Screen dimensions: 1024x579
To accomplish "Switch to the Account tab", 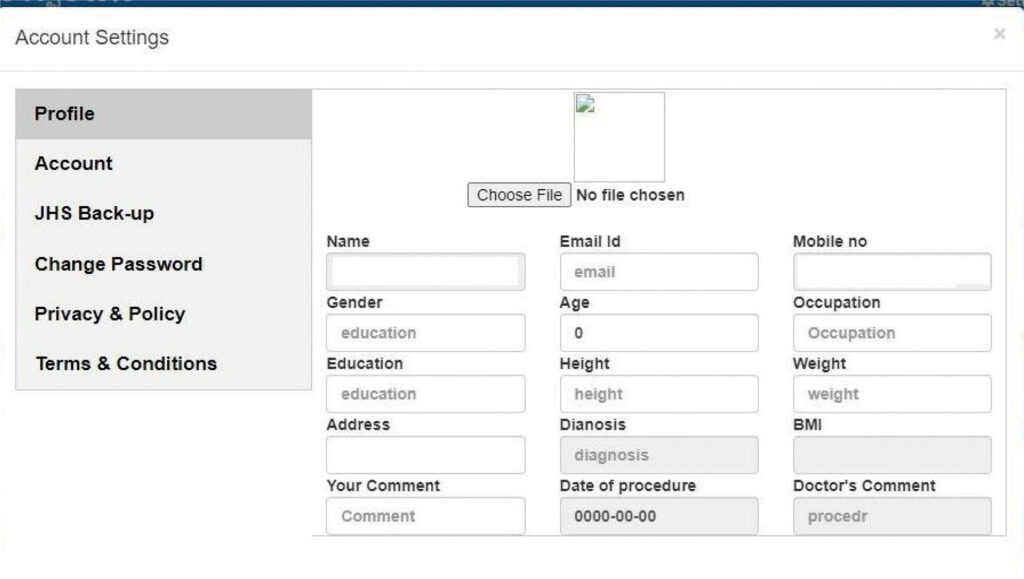I will point(163,163).
